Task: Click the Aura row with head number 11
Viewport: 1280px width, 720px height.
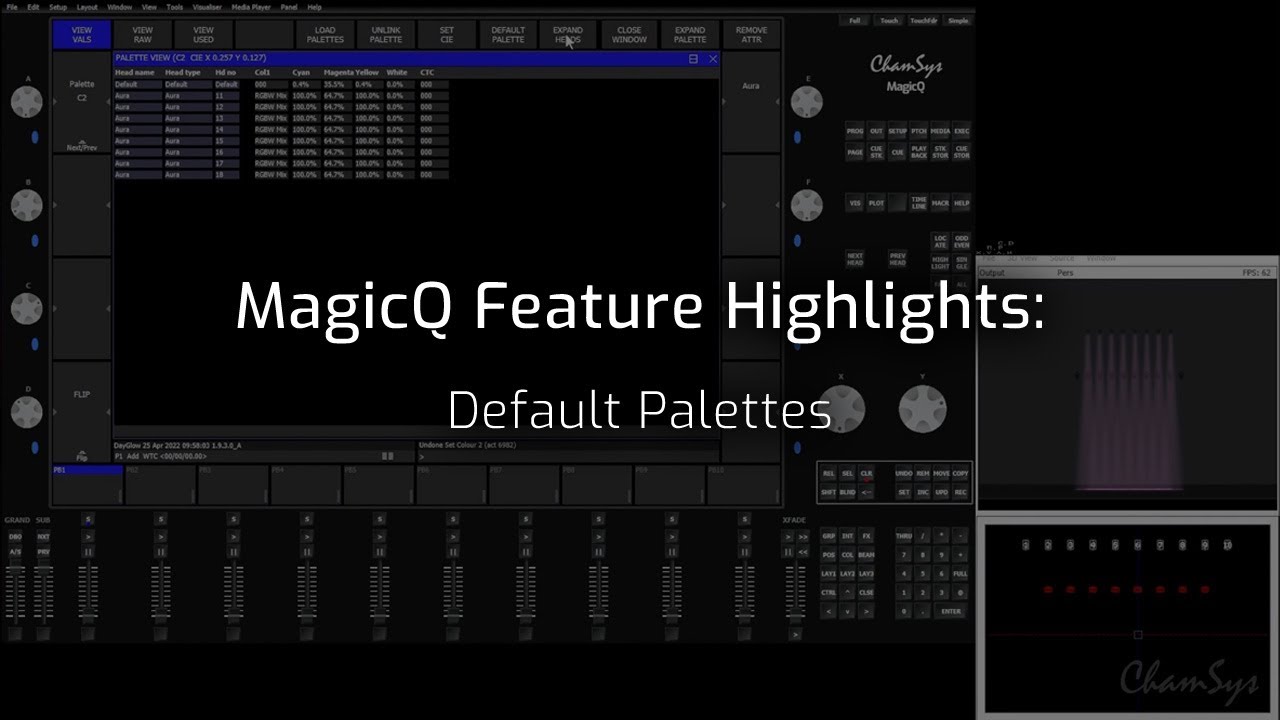Action: pos(281,96)
